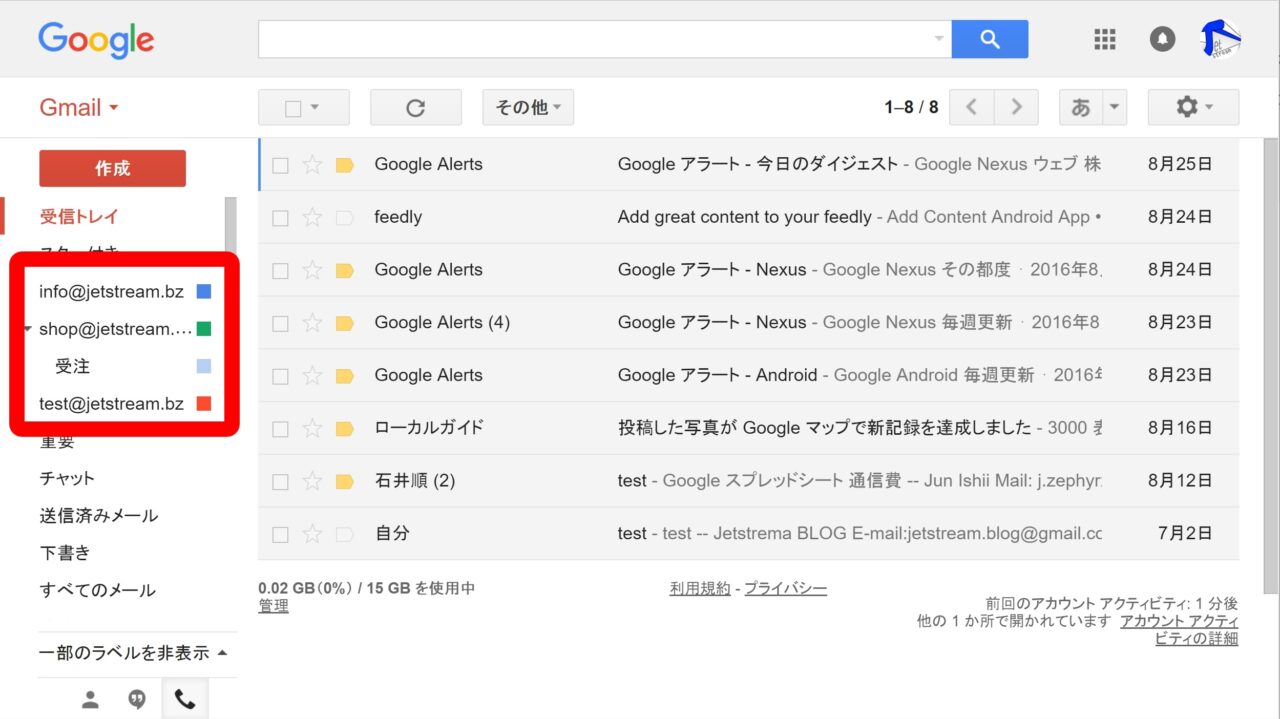The height and width of the screenshot is (719, 1280).
Task: Click the red test@jetstream.bz color swatch
Action: 204,404
